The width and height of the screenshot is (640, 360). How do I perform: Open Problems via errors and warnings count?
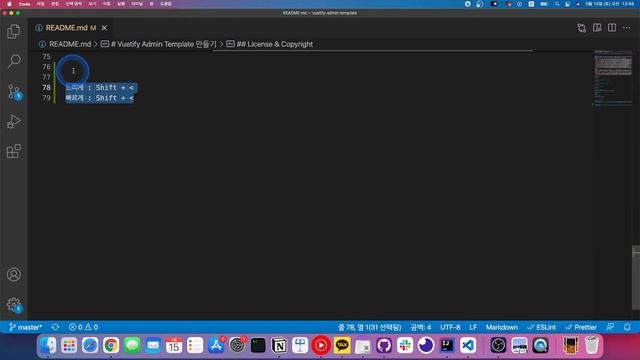click(x=83, y=327)
